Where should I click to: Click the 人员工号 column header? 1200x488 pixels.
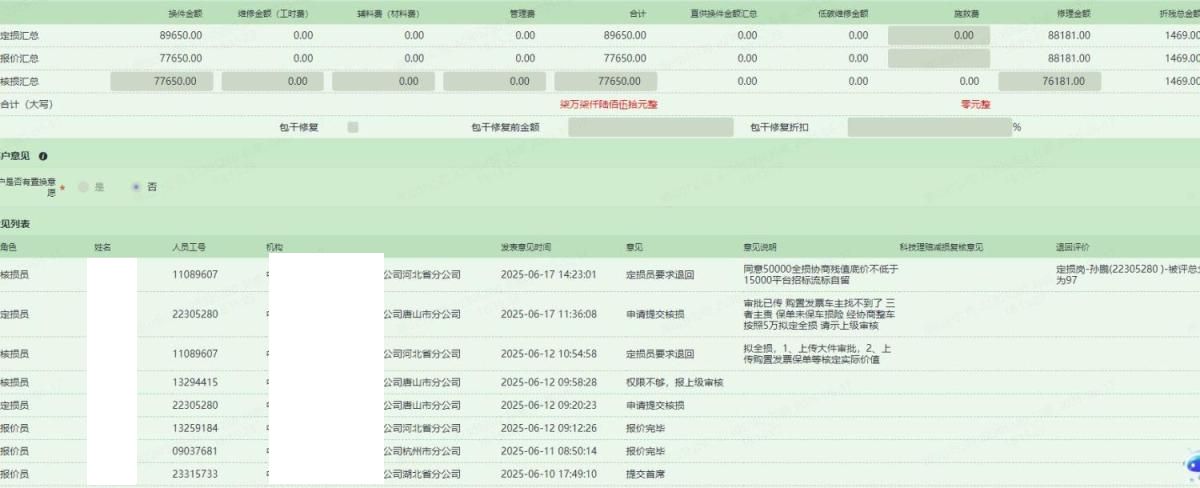click(189, 247)
